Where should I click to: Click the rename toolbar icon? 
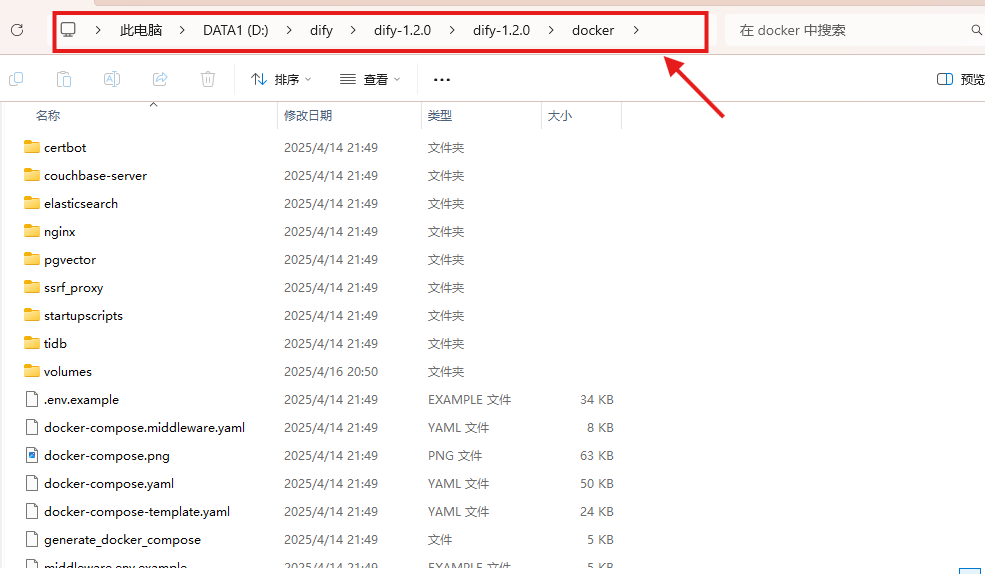click(x=112, y=79)
